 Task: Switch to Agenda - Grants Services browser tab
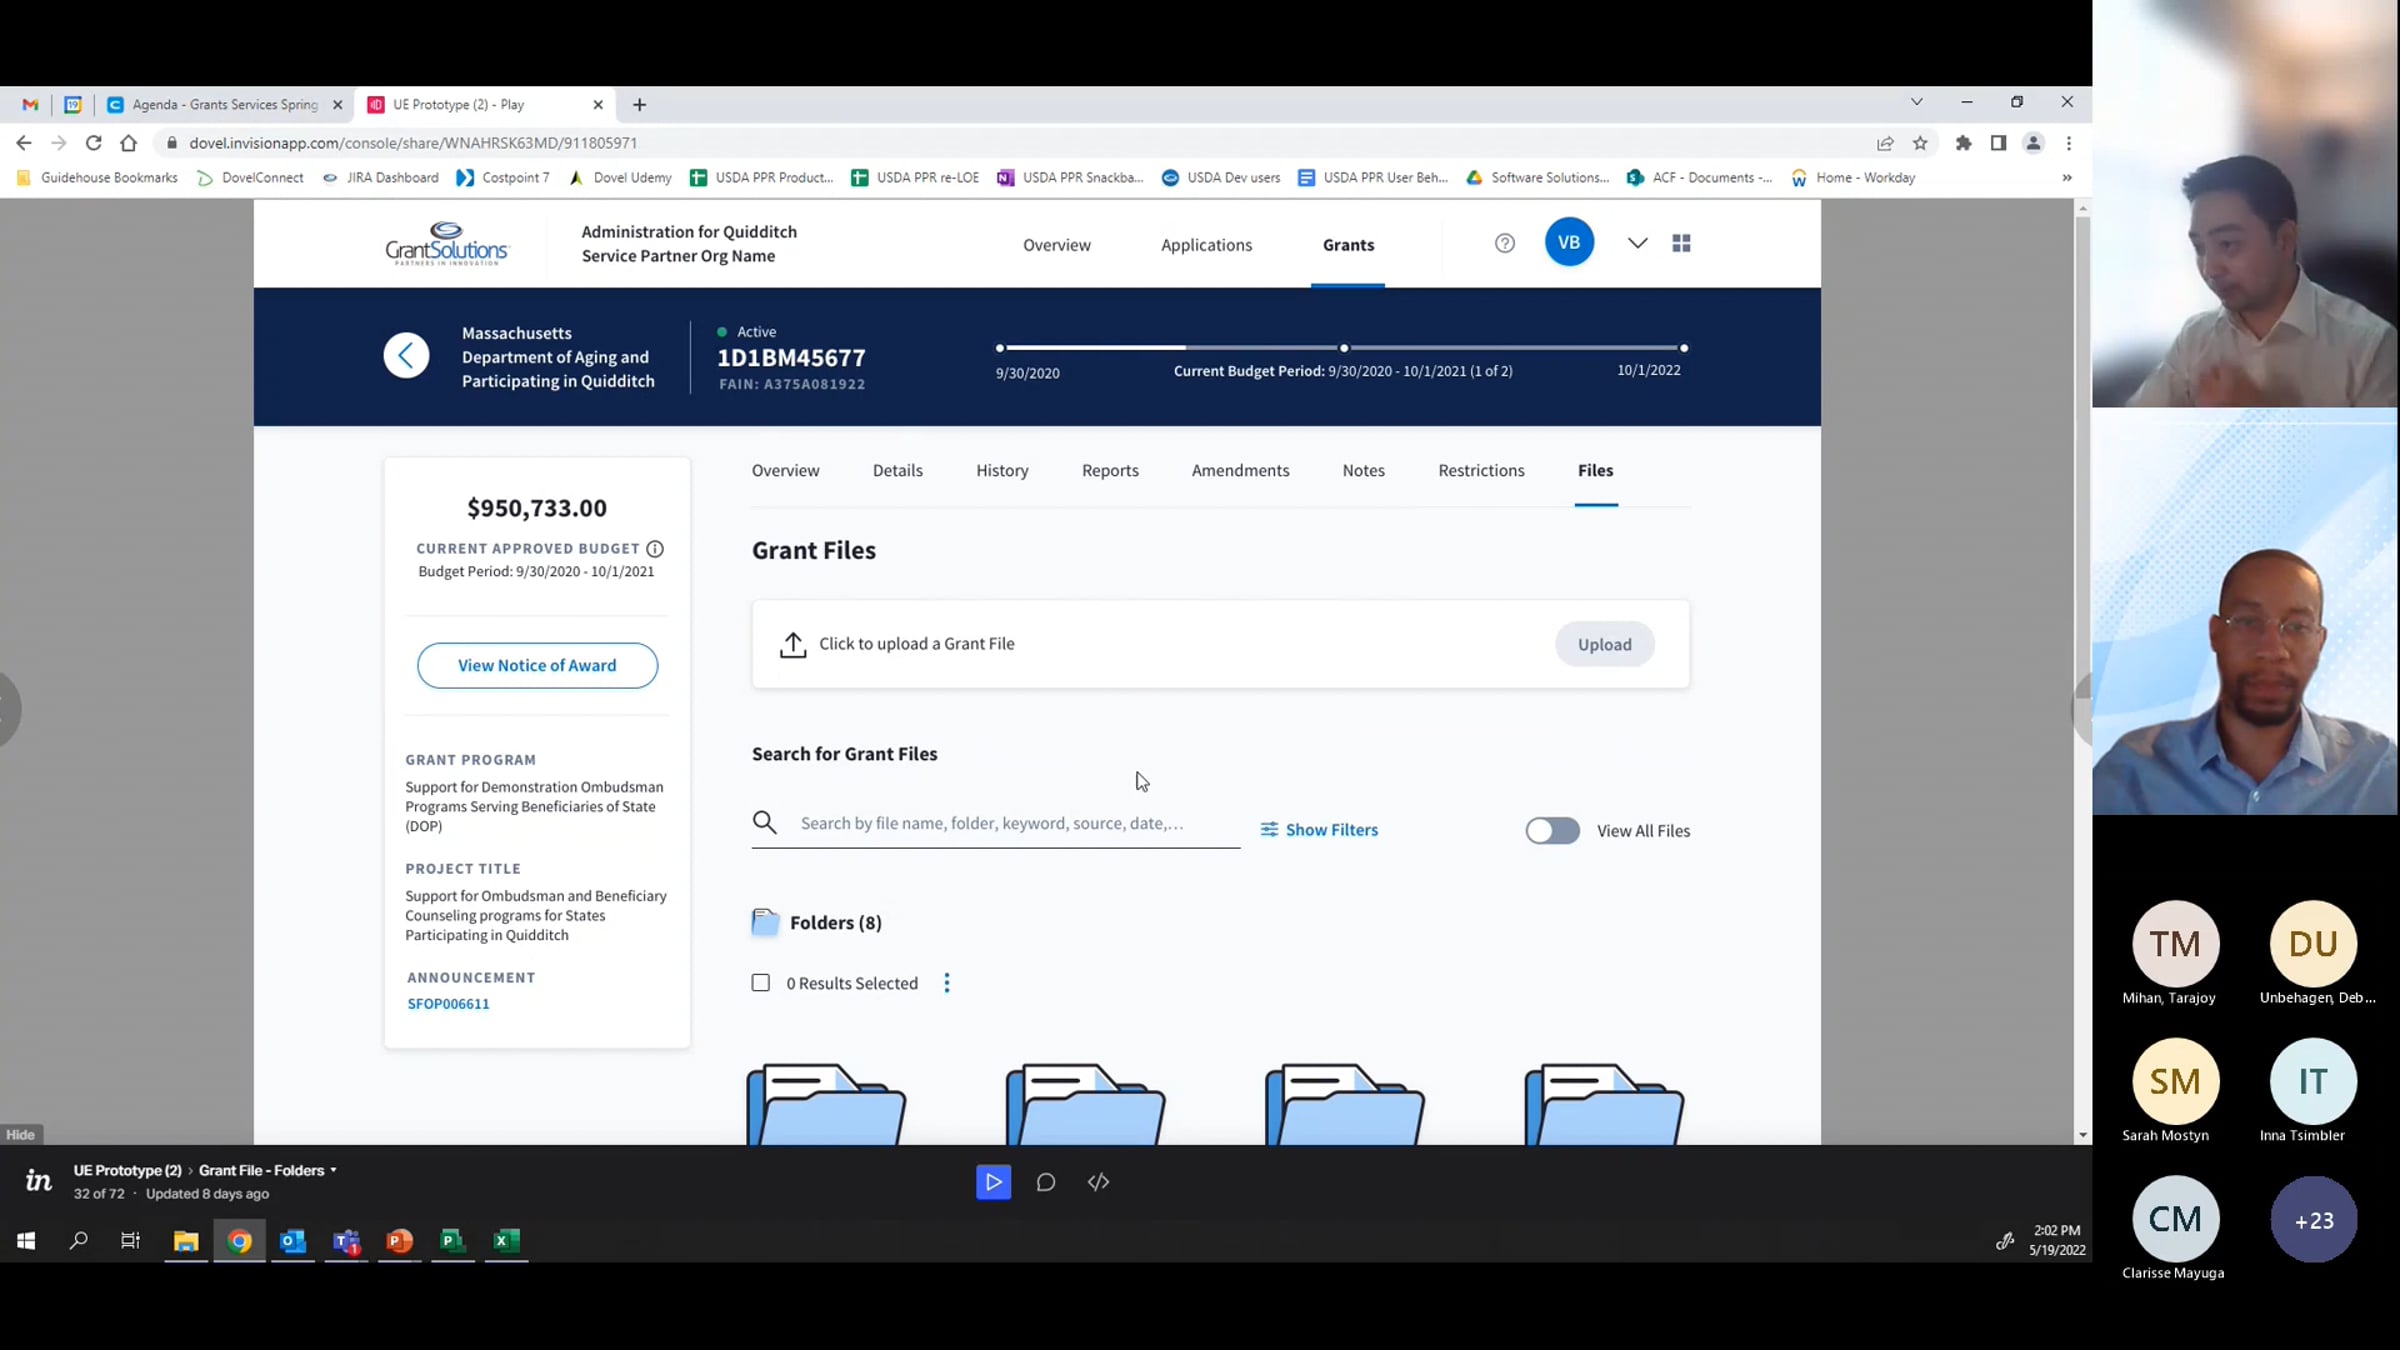(x=224, y=104)
